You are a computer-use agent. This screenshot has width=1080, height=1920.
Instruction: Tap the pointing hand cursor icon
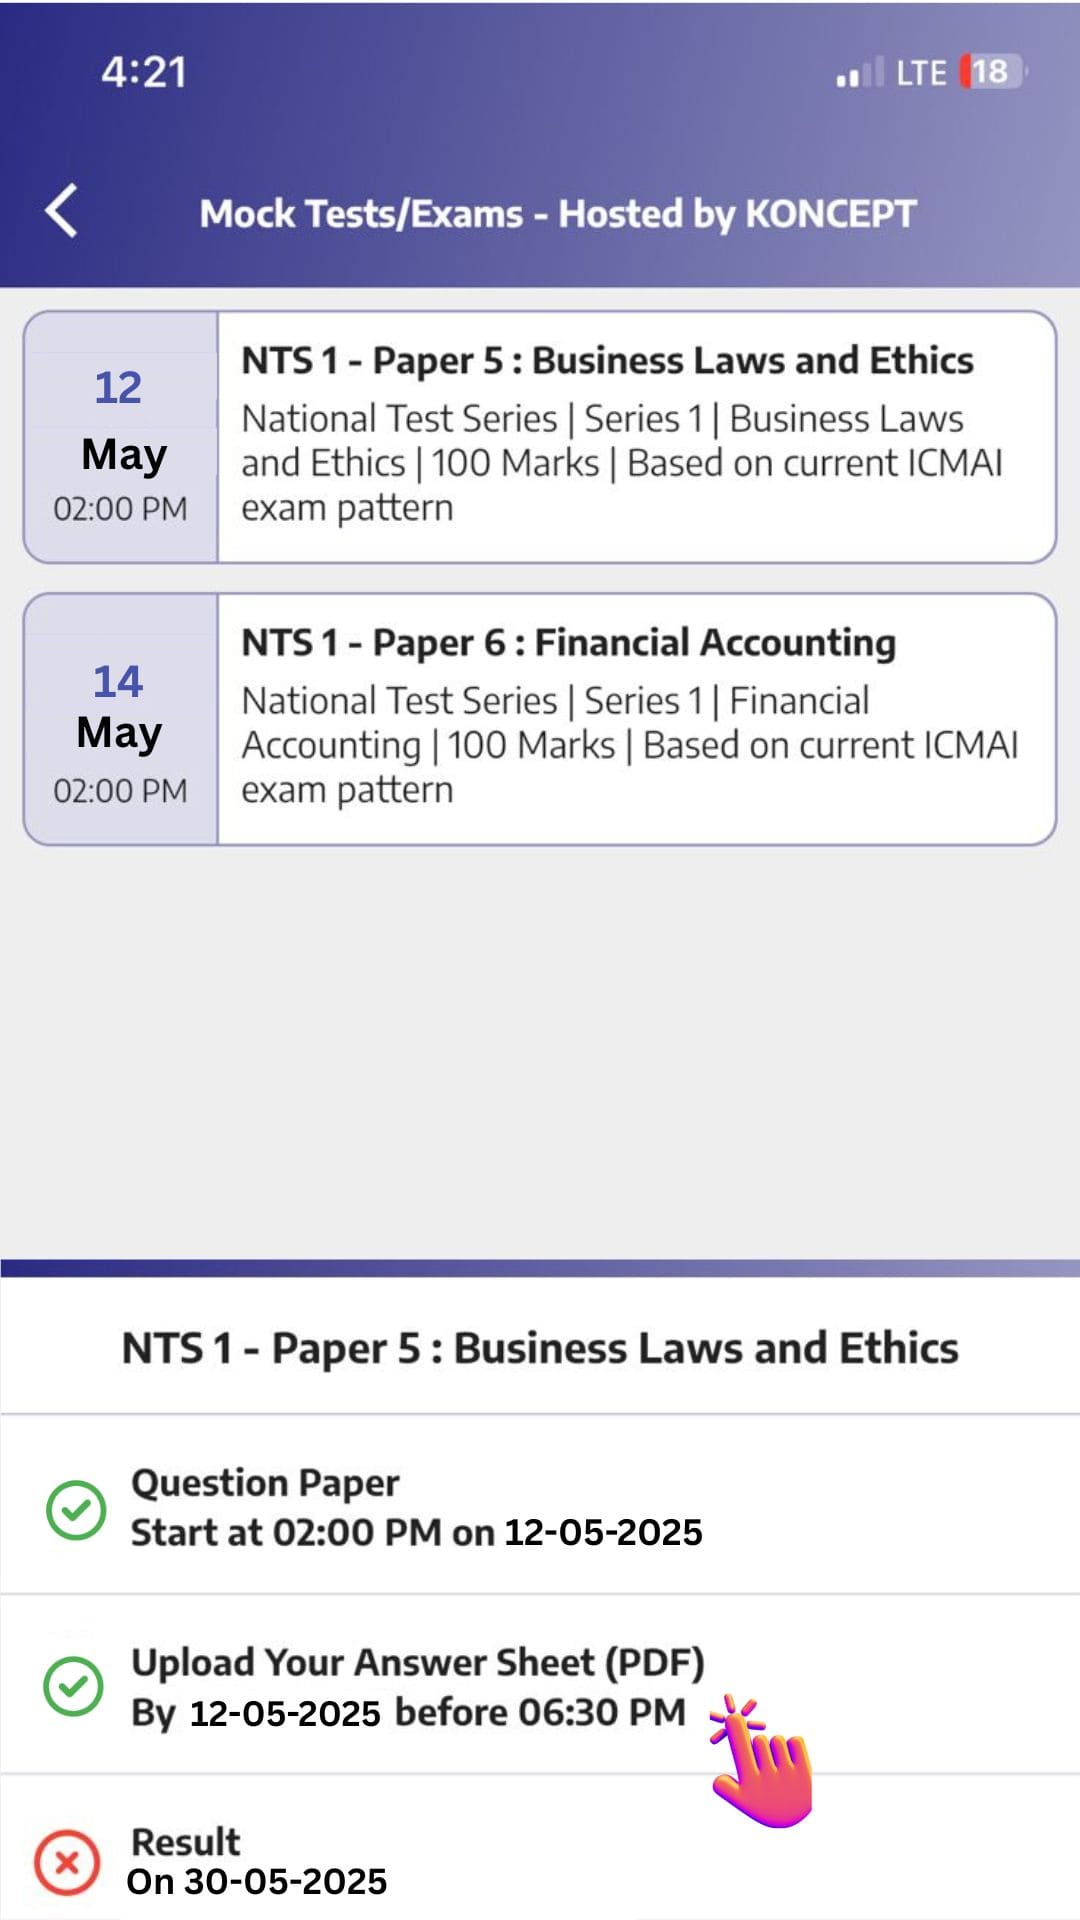pyautogui.click(x=761, y=1762)
